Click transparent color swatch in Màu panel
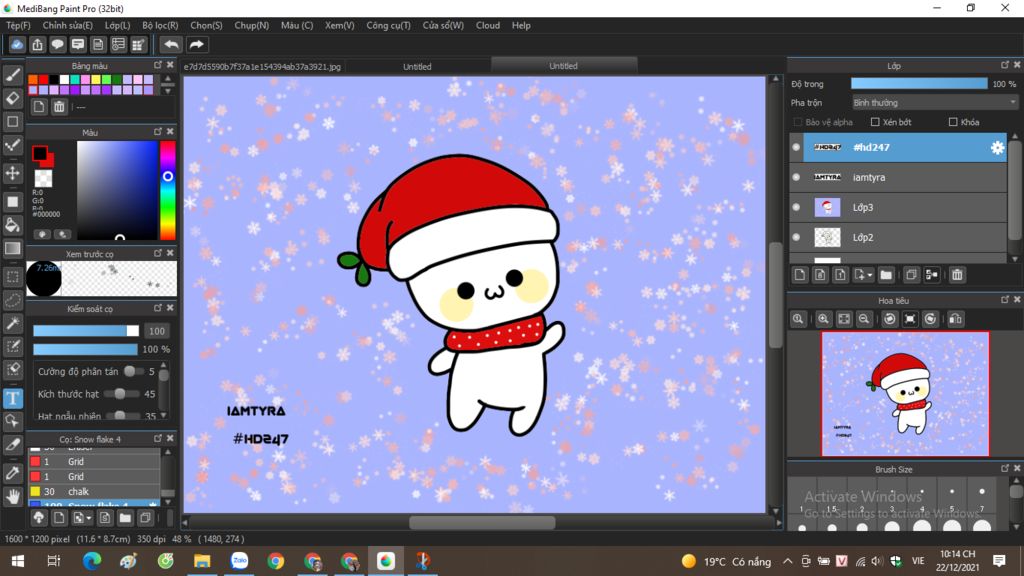This screenshot has width=1024, height=576. 43,178
